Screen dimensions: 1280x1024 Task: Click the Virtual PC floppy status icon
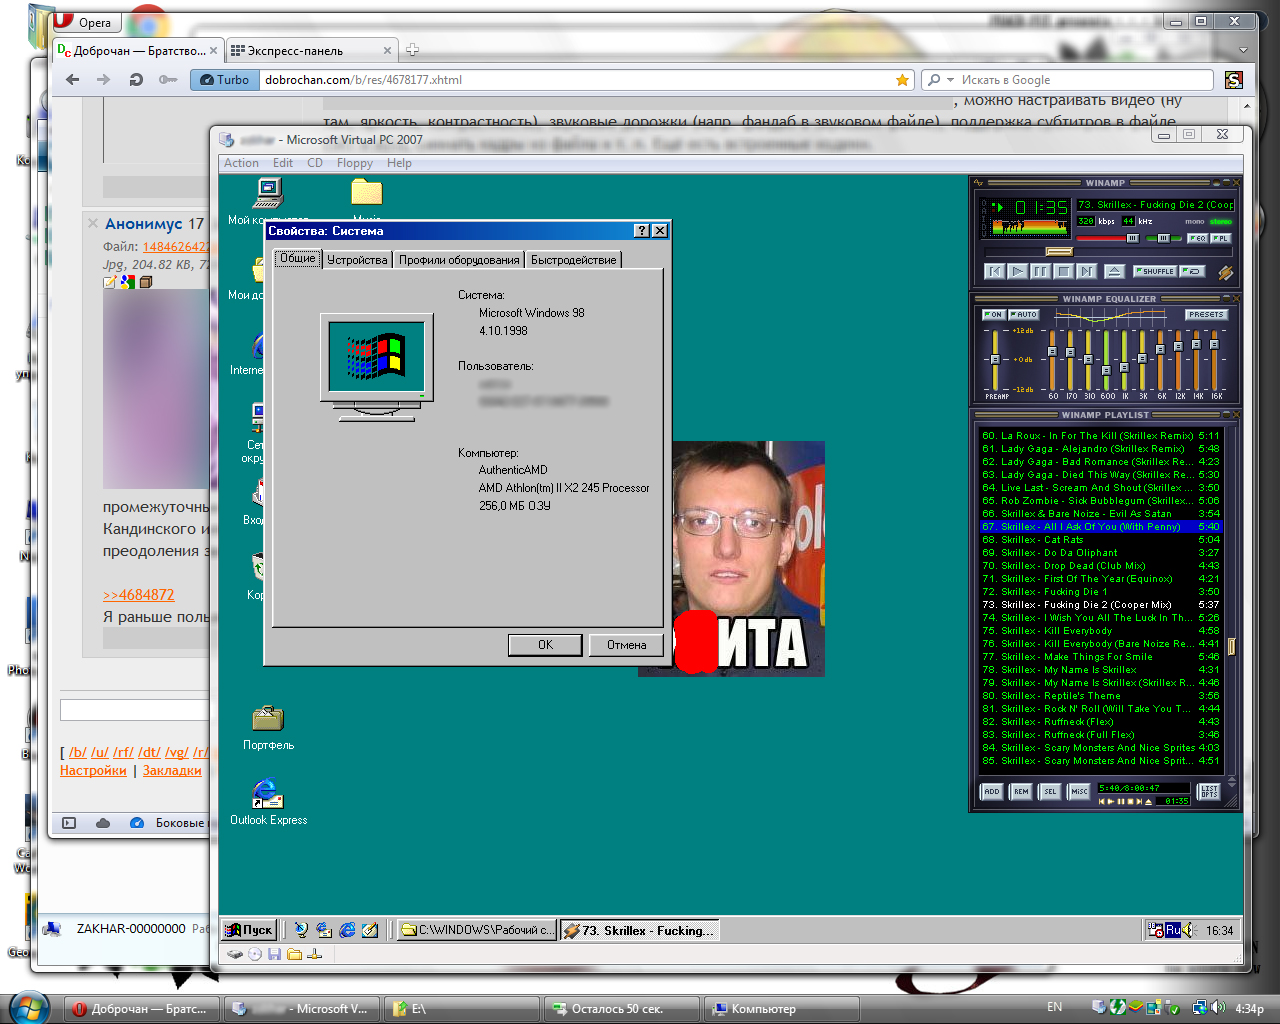pyautogui.click(x=274, y=954)
